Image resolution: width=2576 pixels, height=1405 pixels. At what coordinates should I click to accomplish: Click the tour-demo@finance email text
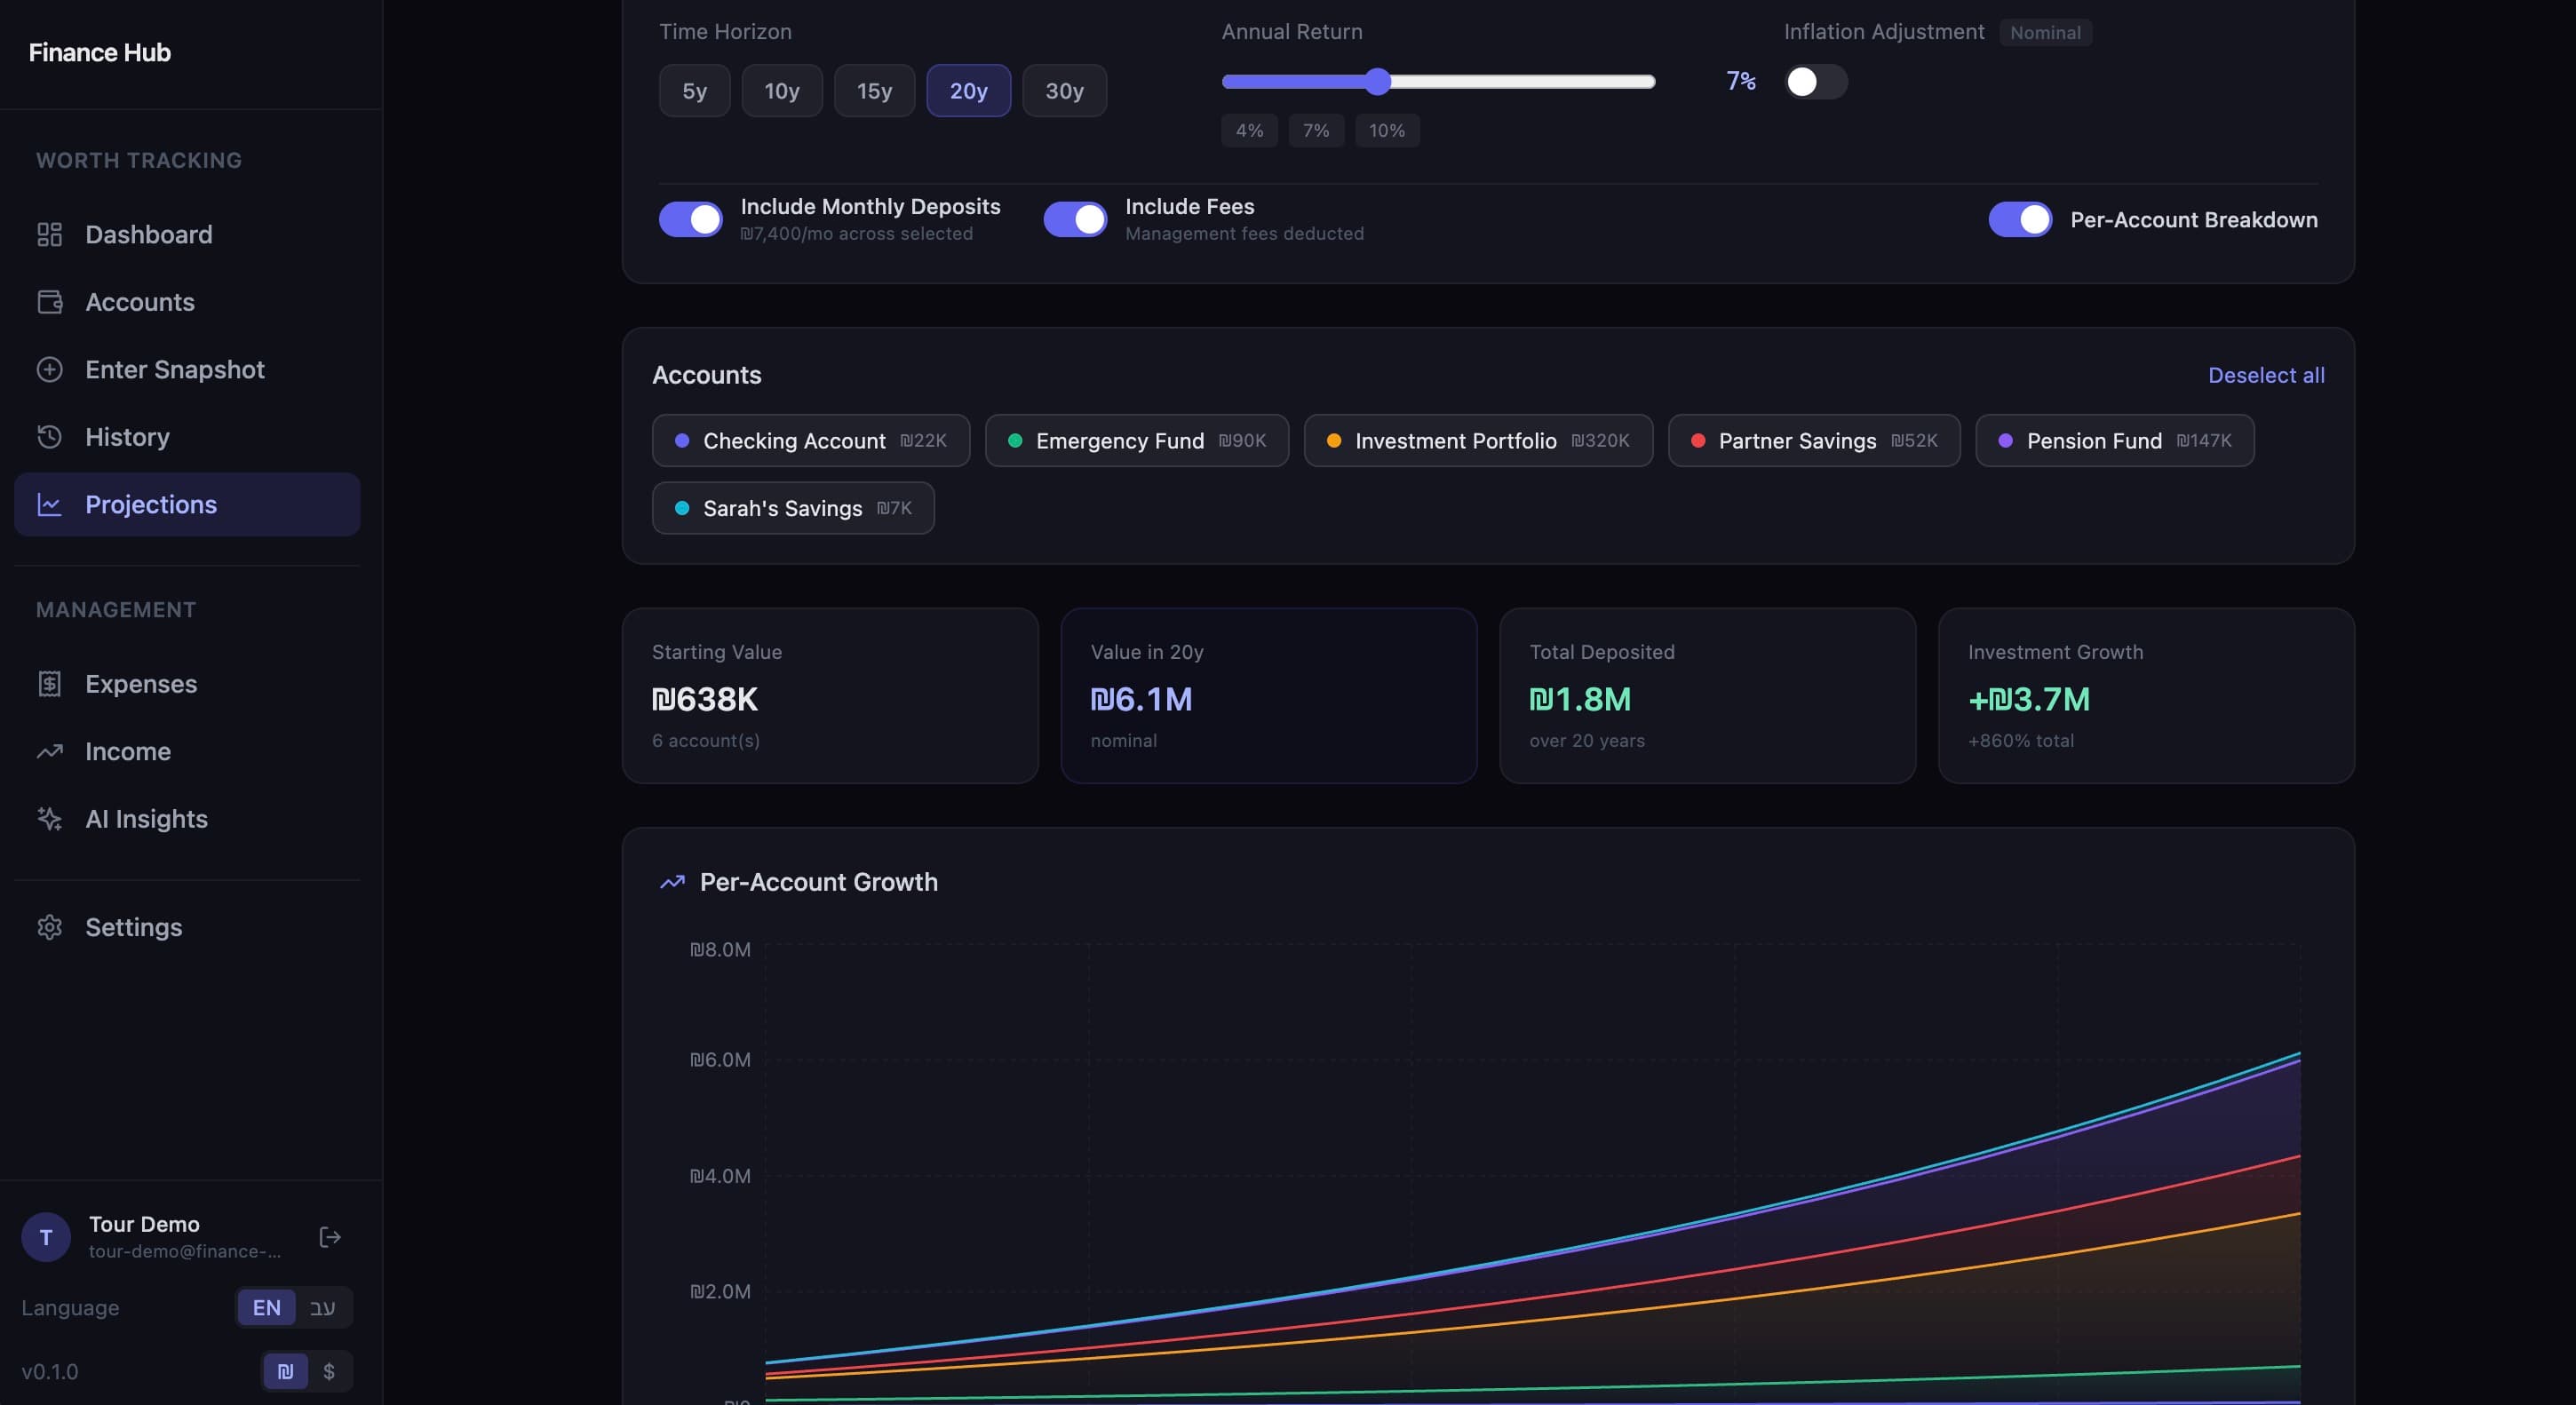tap(184, 1251)
